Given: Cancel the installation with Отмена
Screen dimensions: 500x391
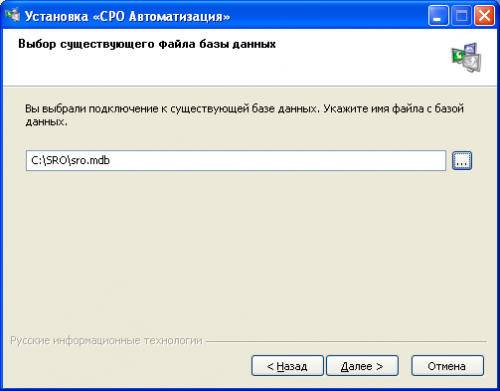Looking at the screenshot, I should coord(447,366).
